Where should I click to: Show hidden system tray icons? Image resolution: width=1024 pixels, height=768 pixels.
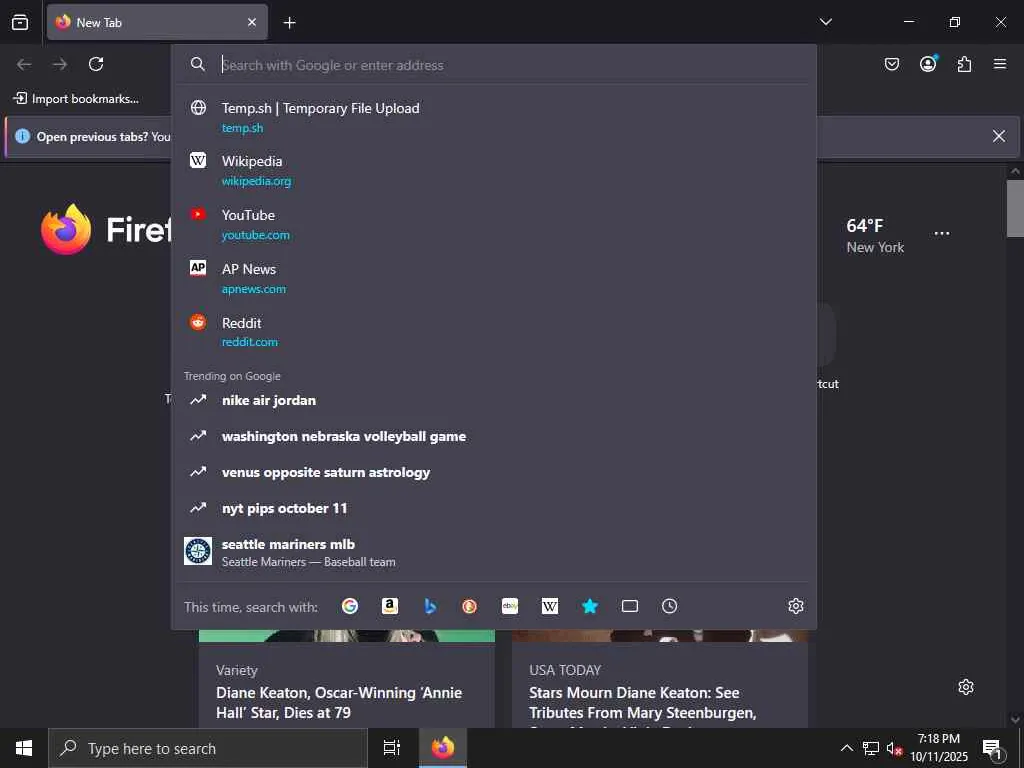pyautogui.click(x=846, y=748)
